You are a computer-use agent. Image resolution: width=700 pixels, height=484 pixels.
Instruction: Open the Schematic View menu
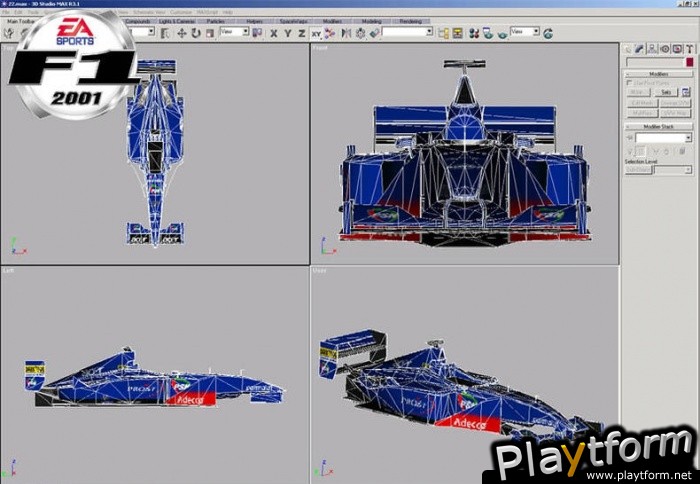tap(150, 13)
